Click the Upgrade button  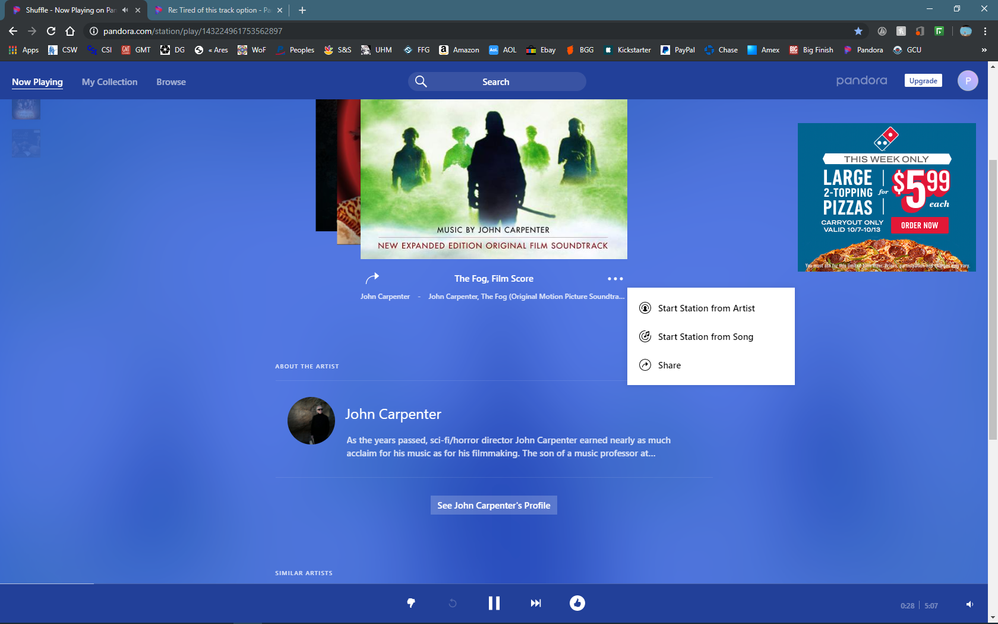click(x=922, y=80)
